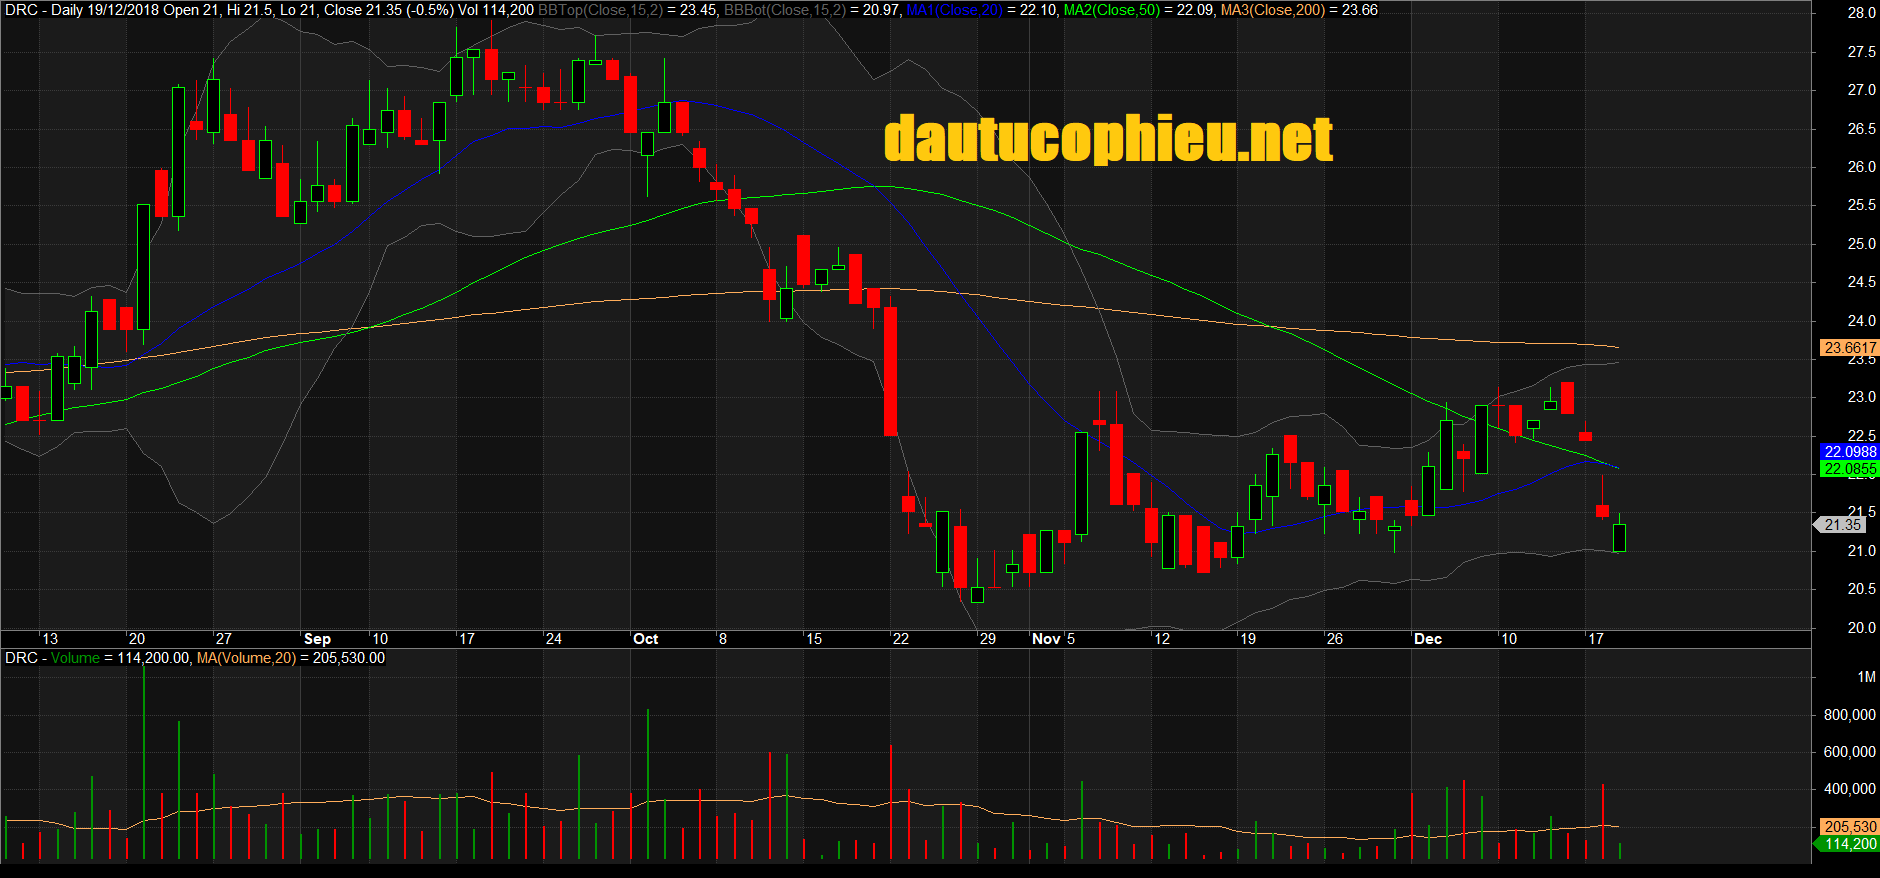Viewport: 1880px width, 878px height.
Task: Click the 26.0 price axis label
Action: click(1861, 167)
